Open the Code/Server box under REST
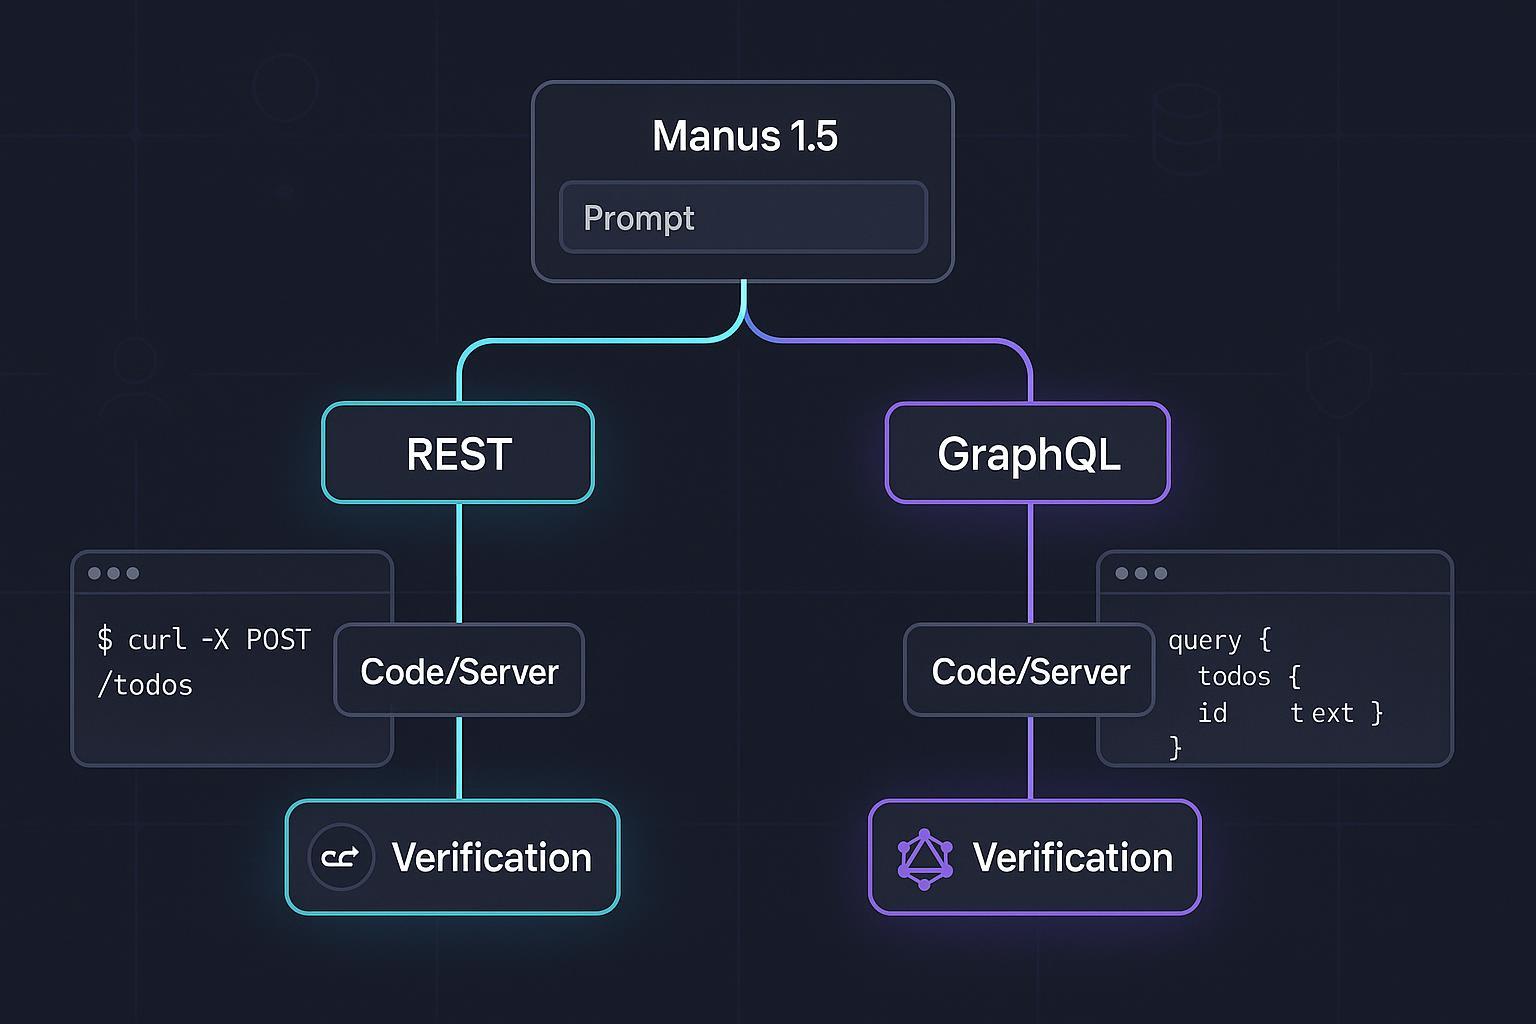The image size is (1536, 1024). [459, 671]
